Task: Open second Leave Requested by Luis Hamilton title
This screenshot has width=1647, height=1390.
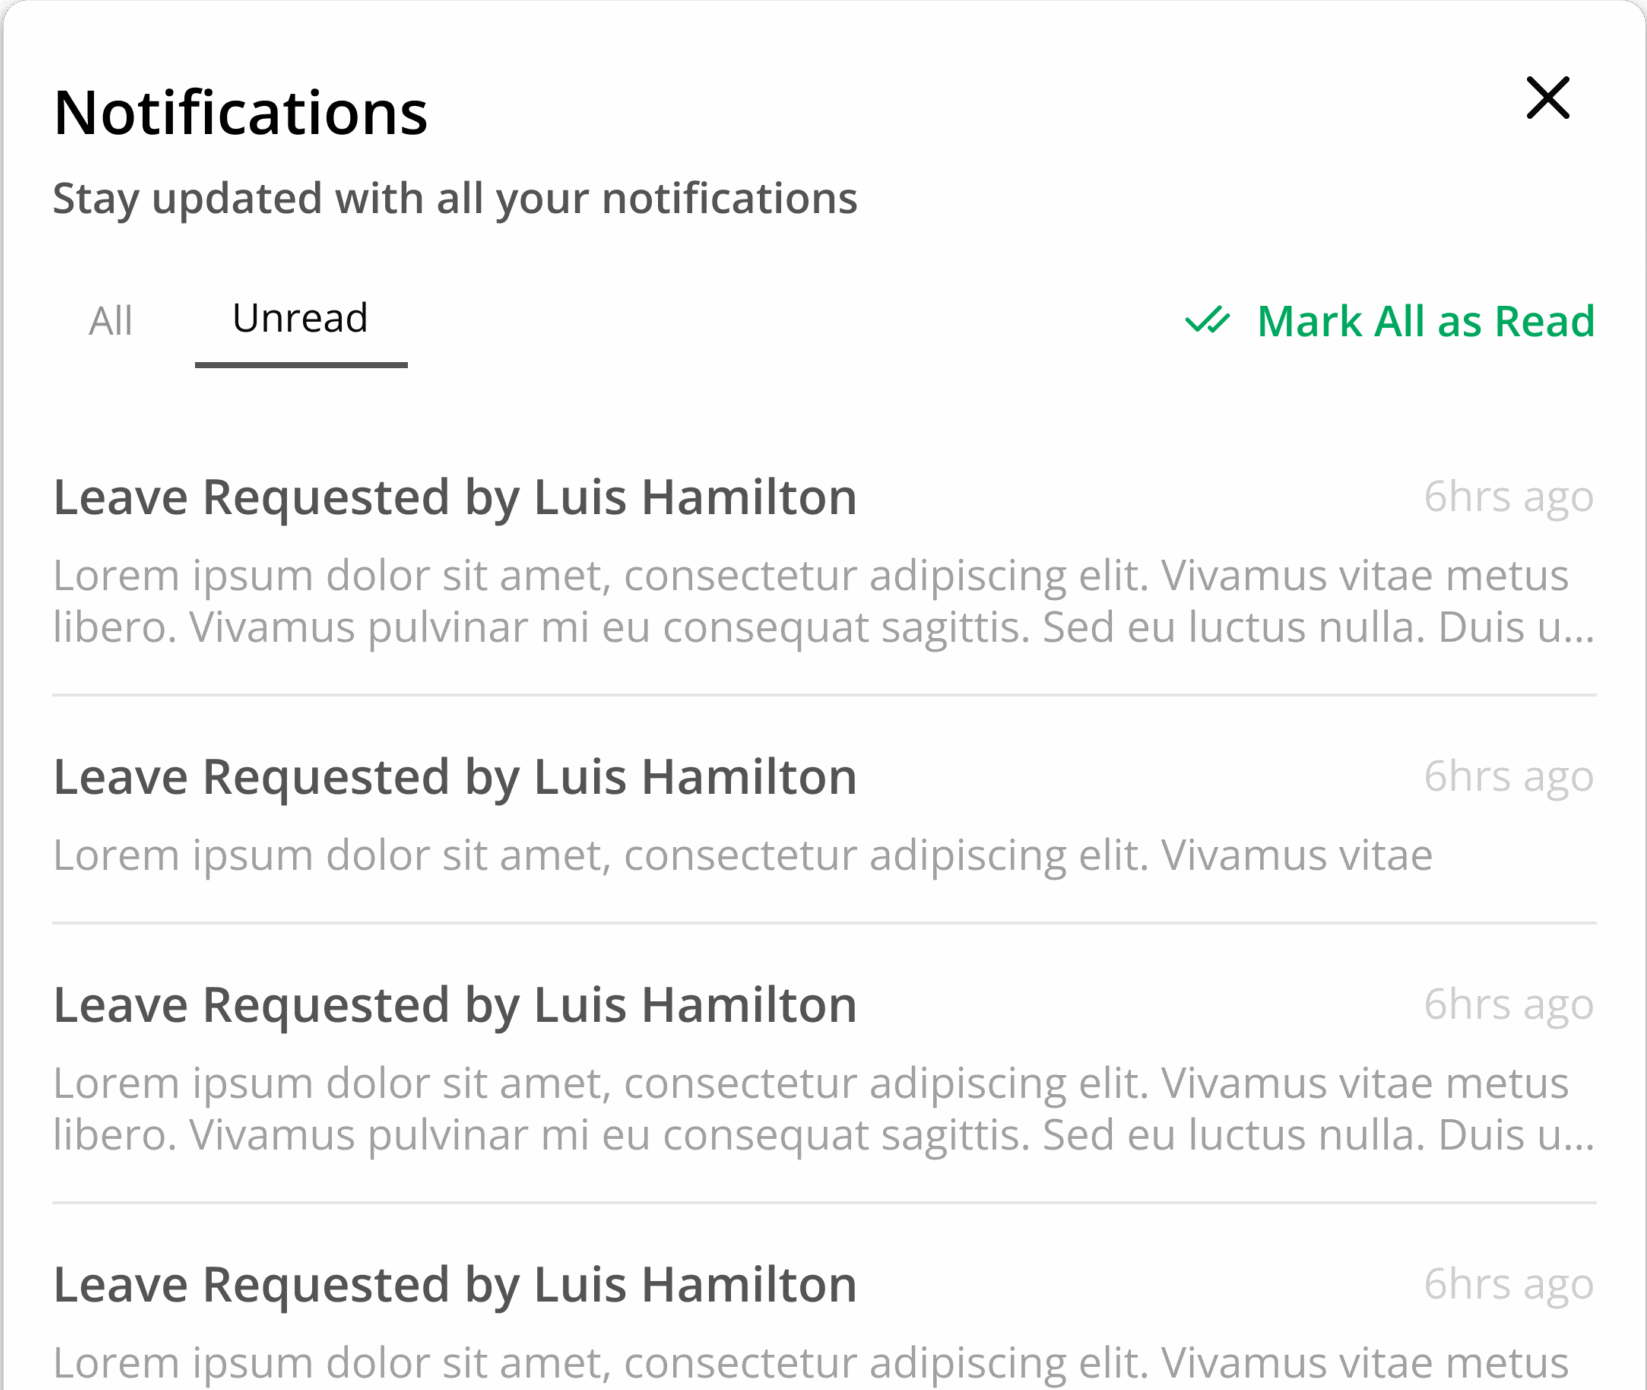Action: 455,778
